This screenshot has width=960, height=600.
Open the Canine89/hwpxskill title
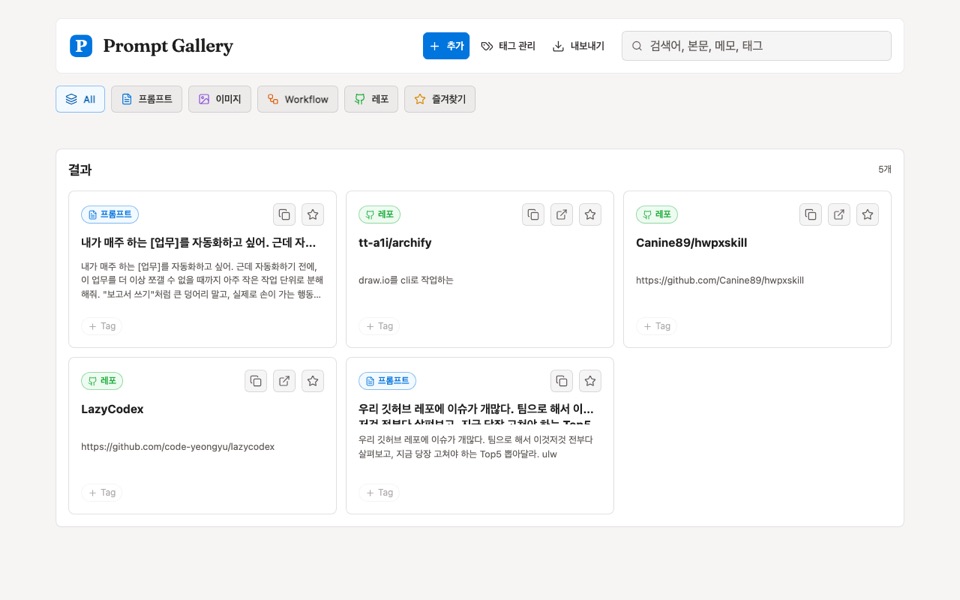pos(691,242)
